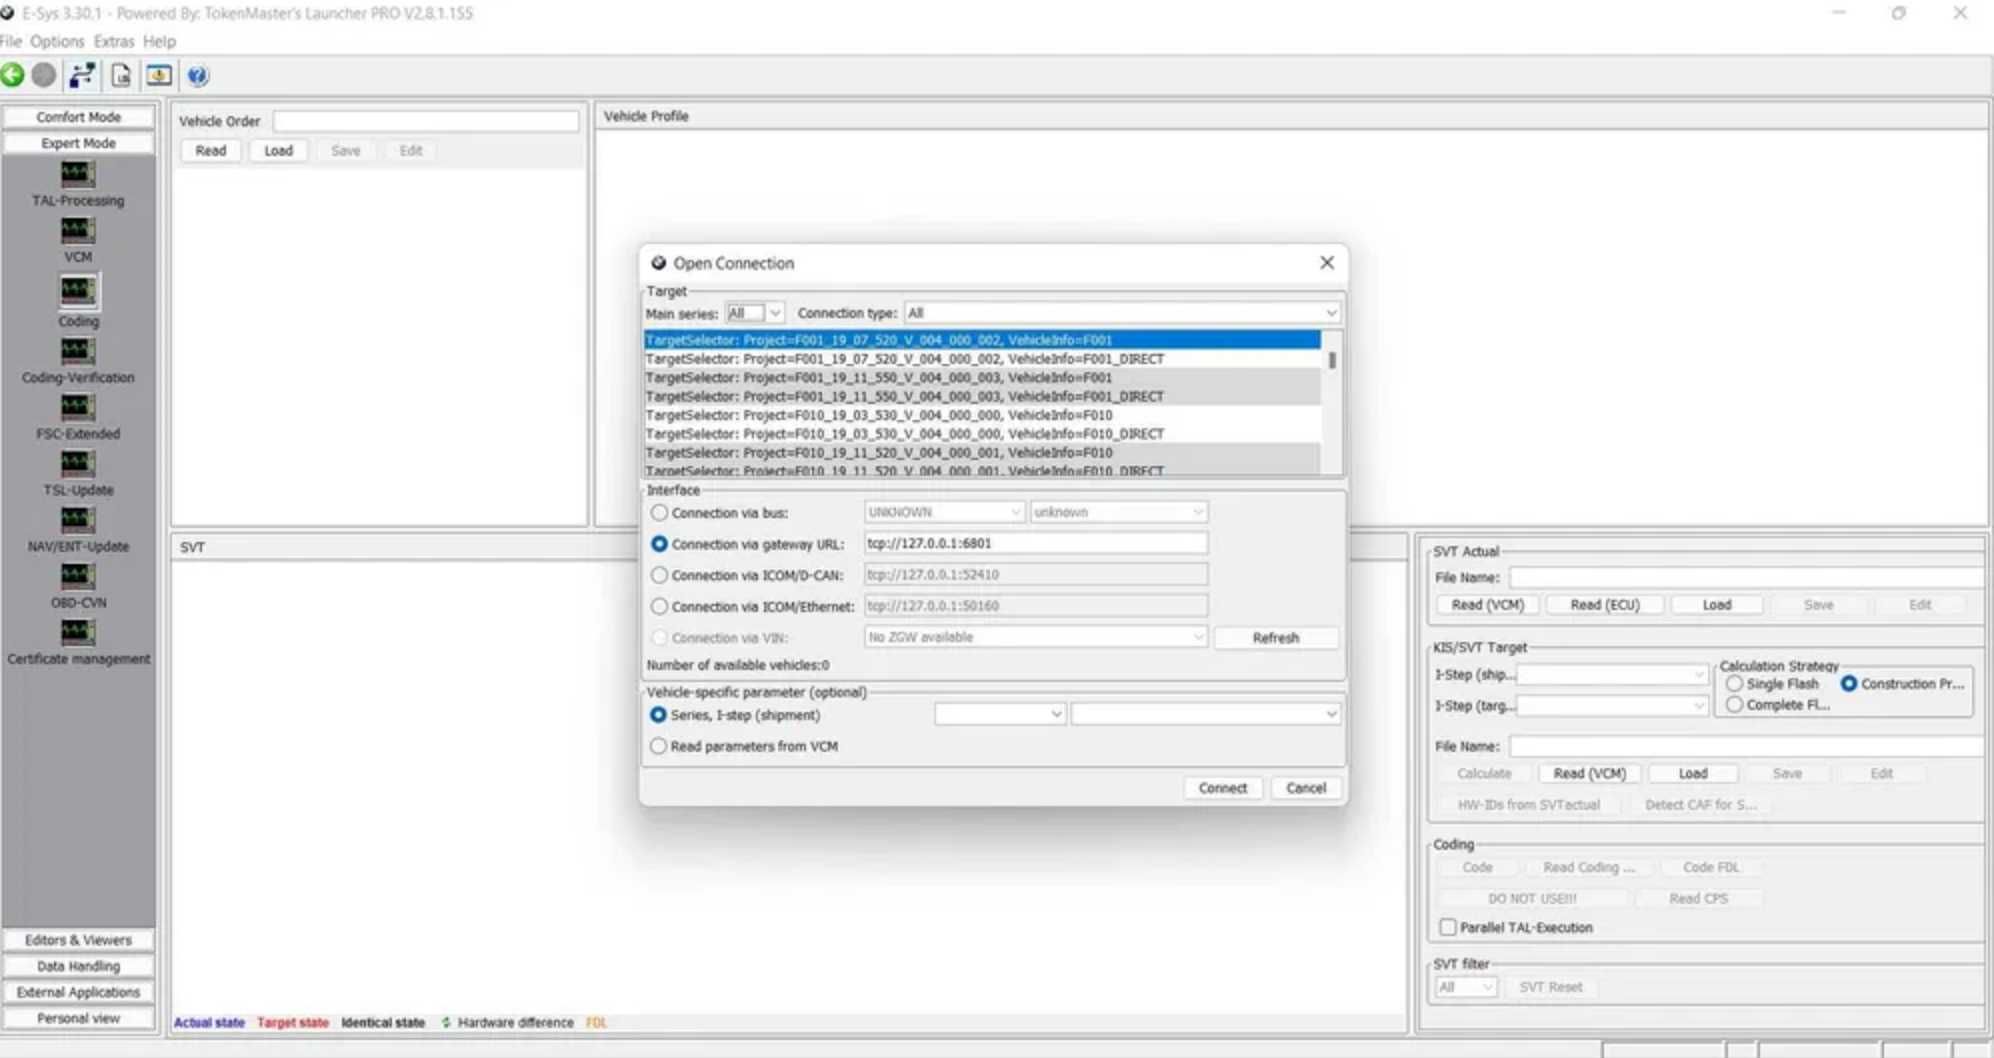Screen dimensions: 1994x1058
Task: Click the connect network toolbar icon
Action: point(82,75)
